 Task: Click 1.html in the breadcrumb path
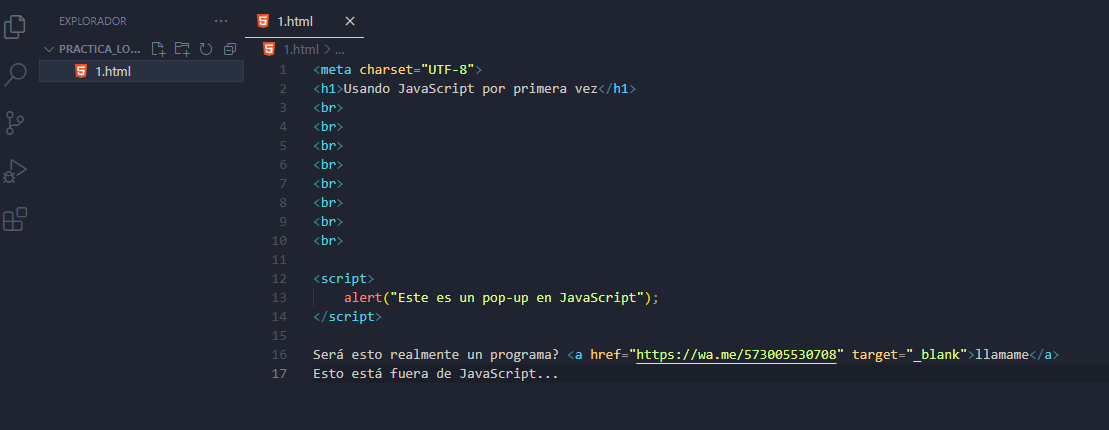click(x=301, y=50)
